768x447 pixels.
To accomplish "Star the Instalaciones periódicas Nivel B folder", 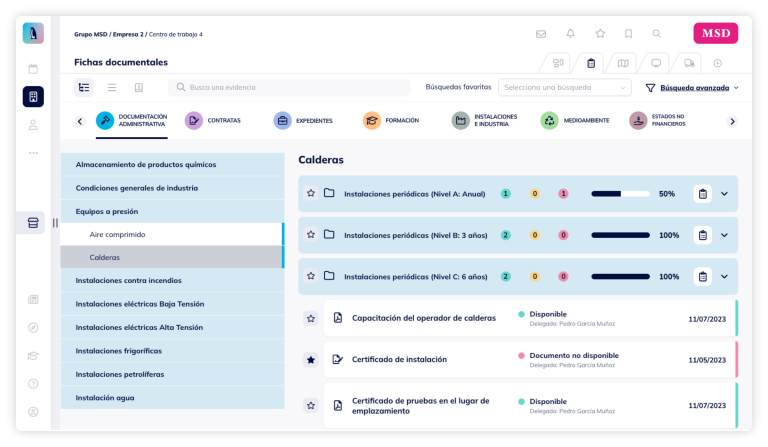I will tap(311, 235).
